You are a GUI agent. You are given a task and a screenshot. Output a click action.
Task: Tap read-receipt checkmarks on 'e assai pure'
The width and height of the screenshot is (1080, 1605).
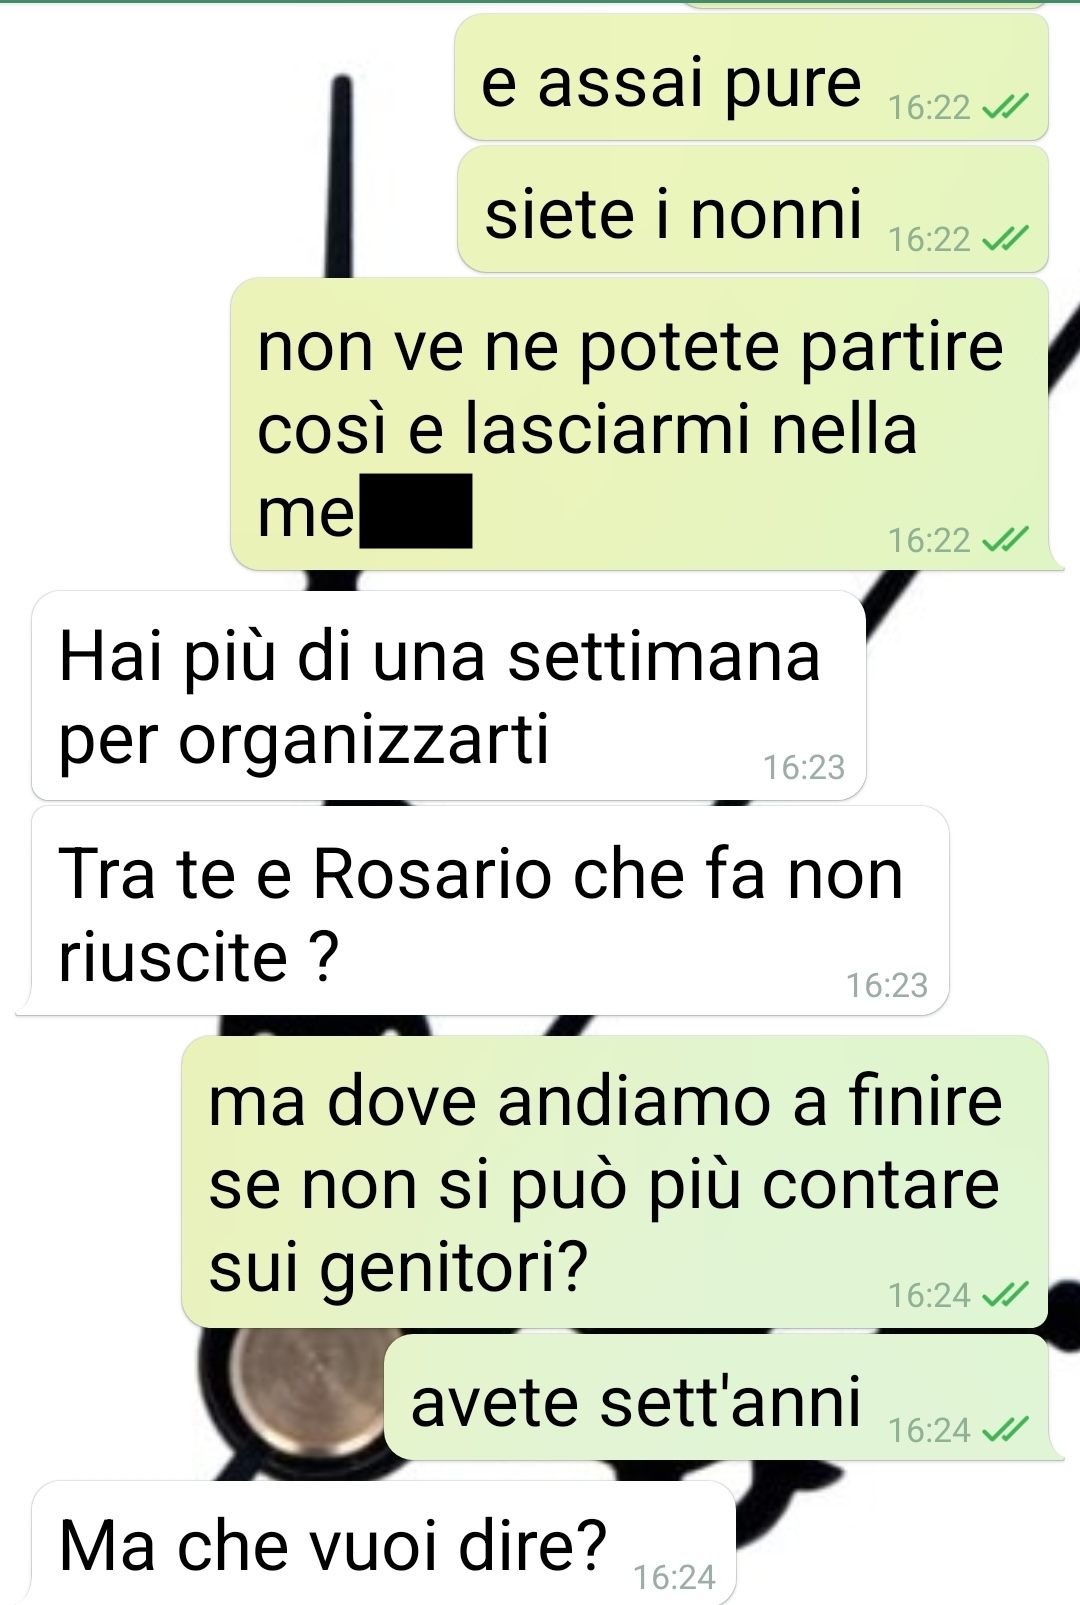coord(1005,106)
